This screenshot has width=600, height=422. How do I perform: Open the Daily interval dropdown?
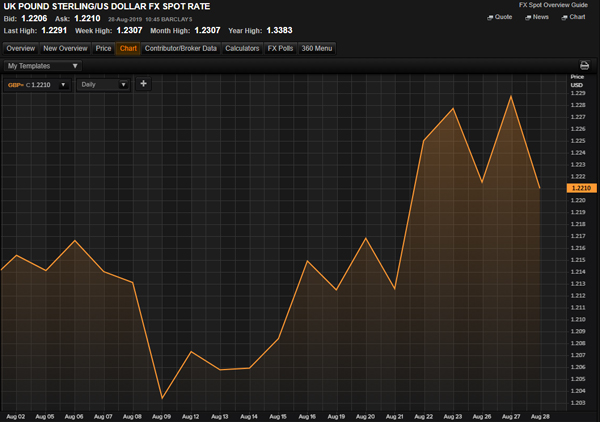point(124,85)
